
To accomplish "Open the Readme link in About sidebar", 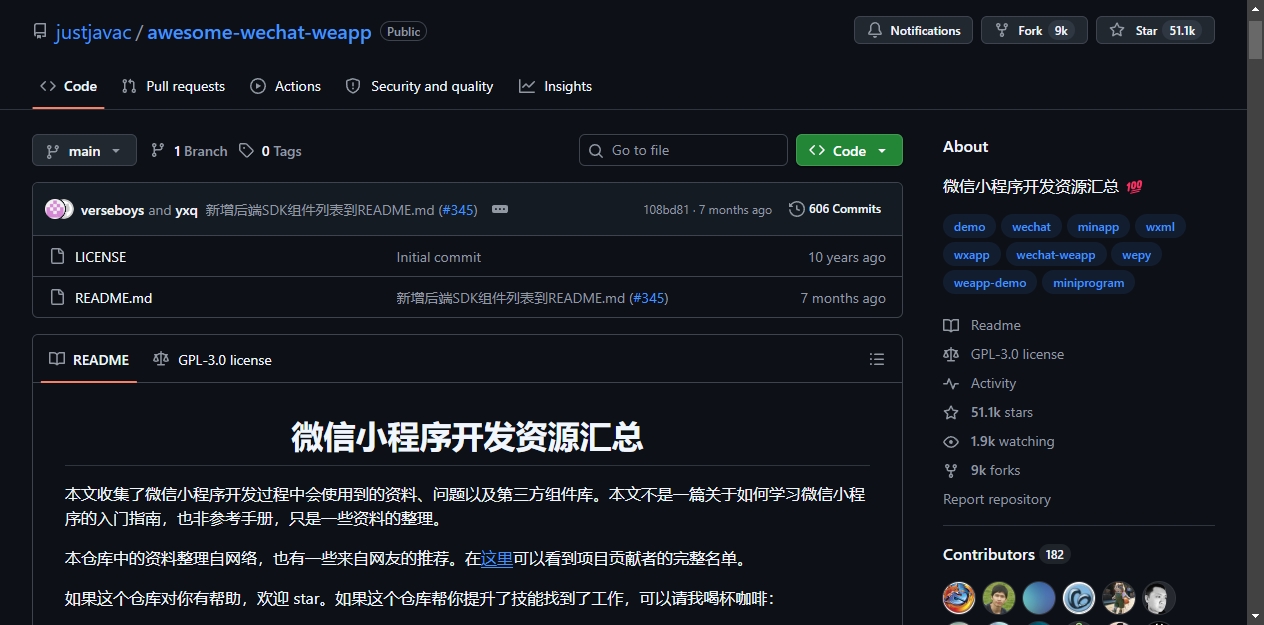I will [982, 325].
